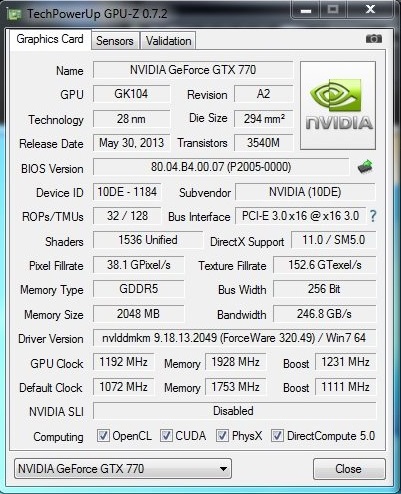This screenshot has height=494, width=401.
Task: Click the GPU Clock field 1192 MHz
Action: (123, 362)
